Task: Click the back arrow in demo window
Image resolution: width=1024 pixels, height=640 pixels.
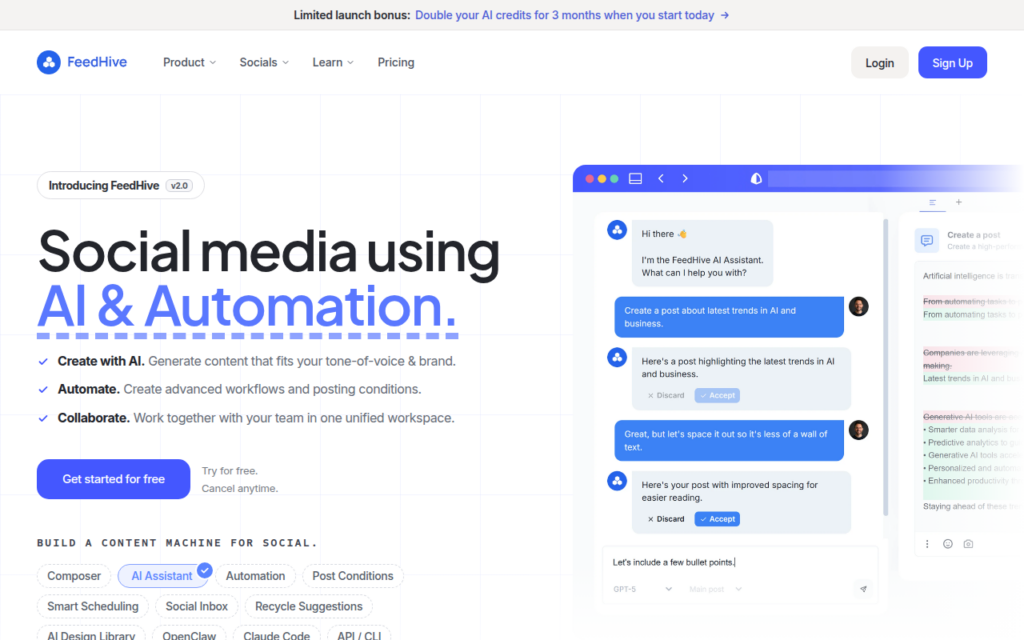Action: (661, 178)
